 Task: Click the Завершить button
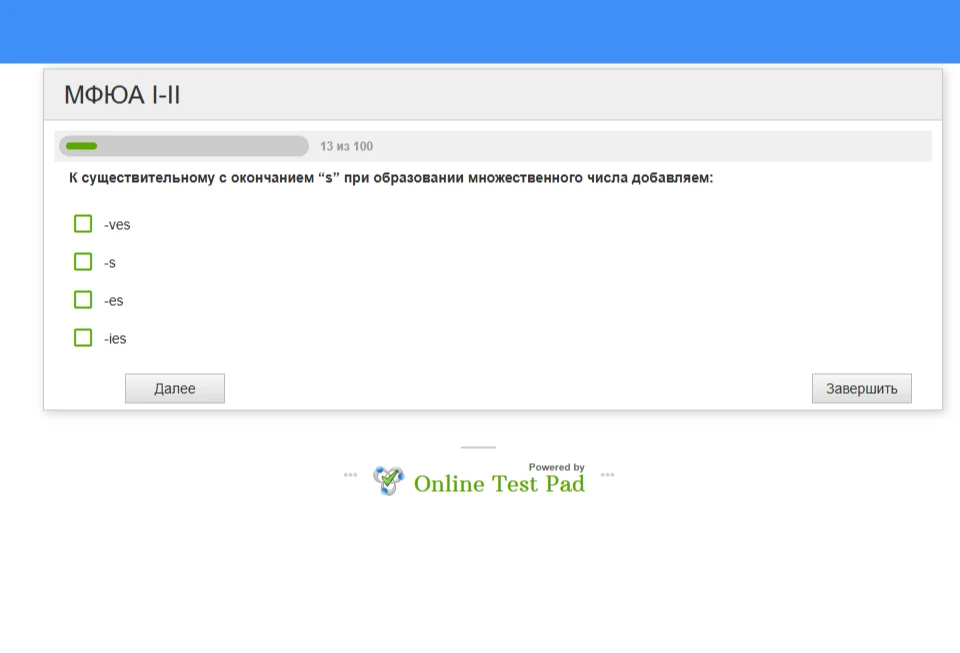click(x=861, y=389)
